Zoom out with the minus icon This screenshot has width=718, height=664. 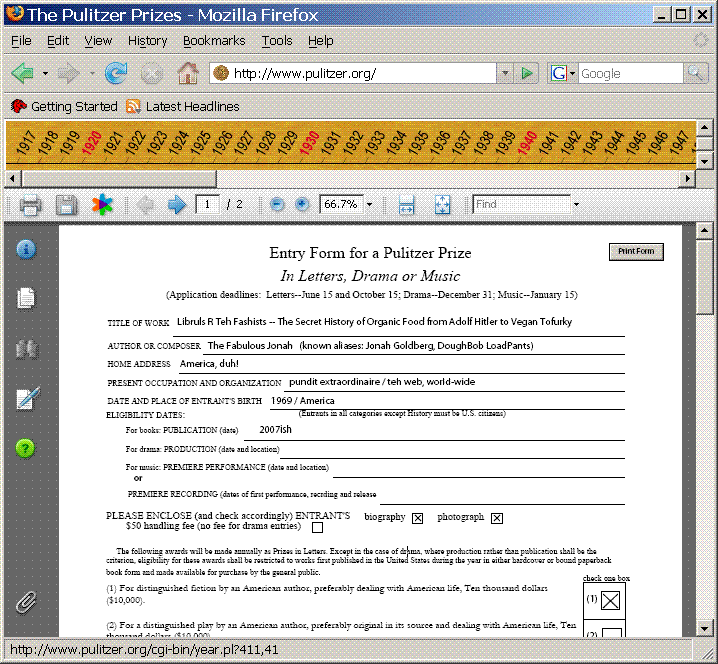tap(277, 204)
